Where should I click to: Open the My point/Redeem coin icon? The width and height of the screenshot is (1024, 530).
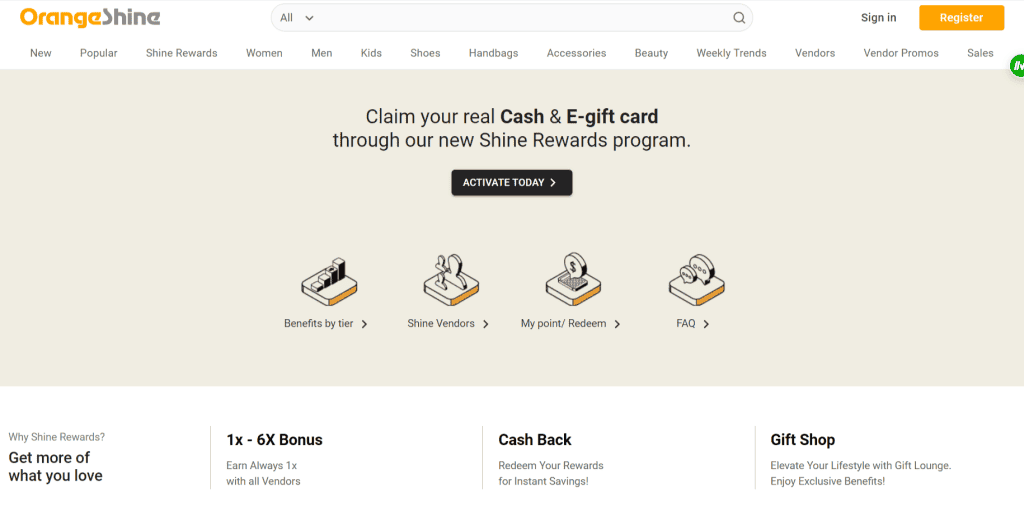[x=573, y=279]
